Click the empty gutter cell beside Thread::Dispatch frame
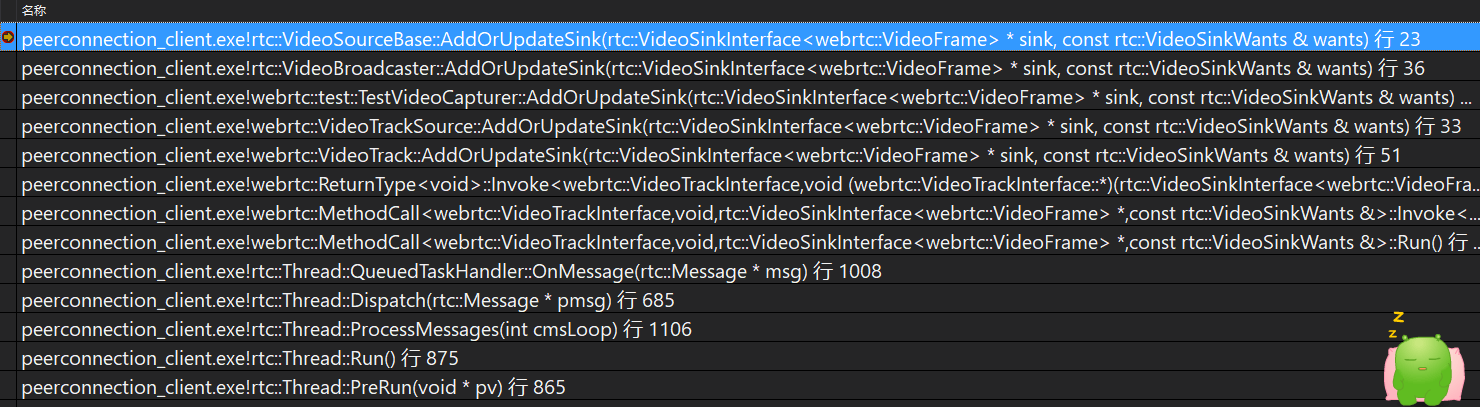Screen dimensions: 1480x407 pyautogui.click(x=9, y=300)
